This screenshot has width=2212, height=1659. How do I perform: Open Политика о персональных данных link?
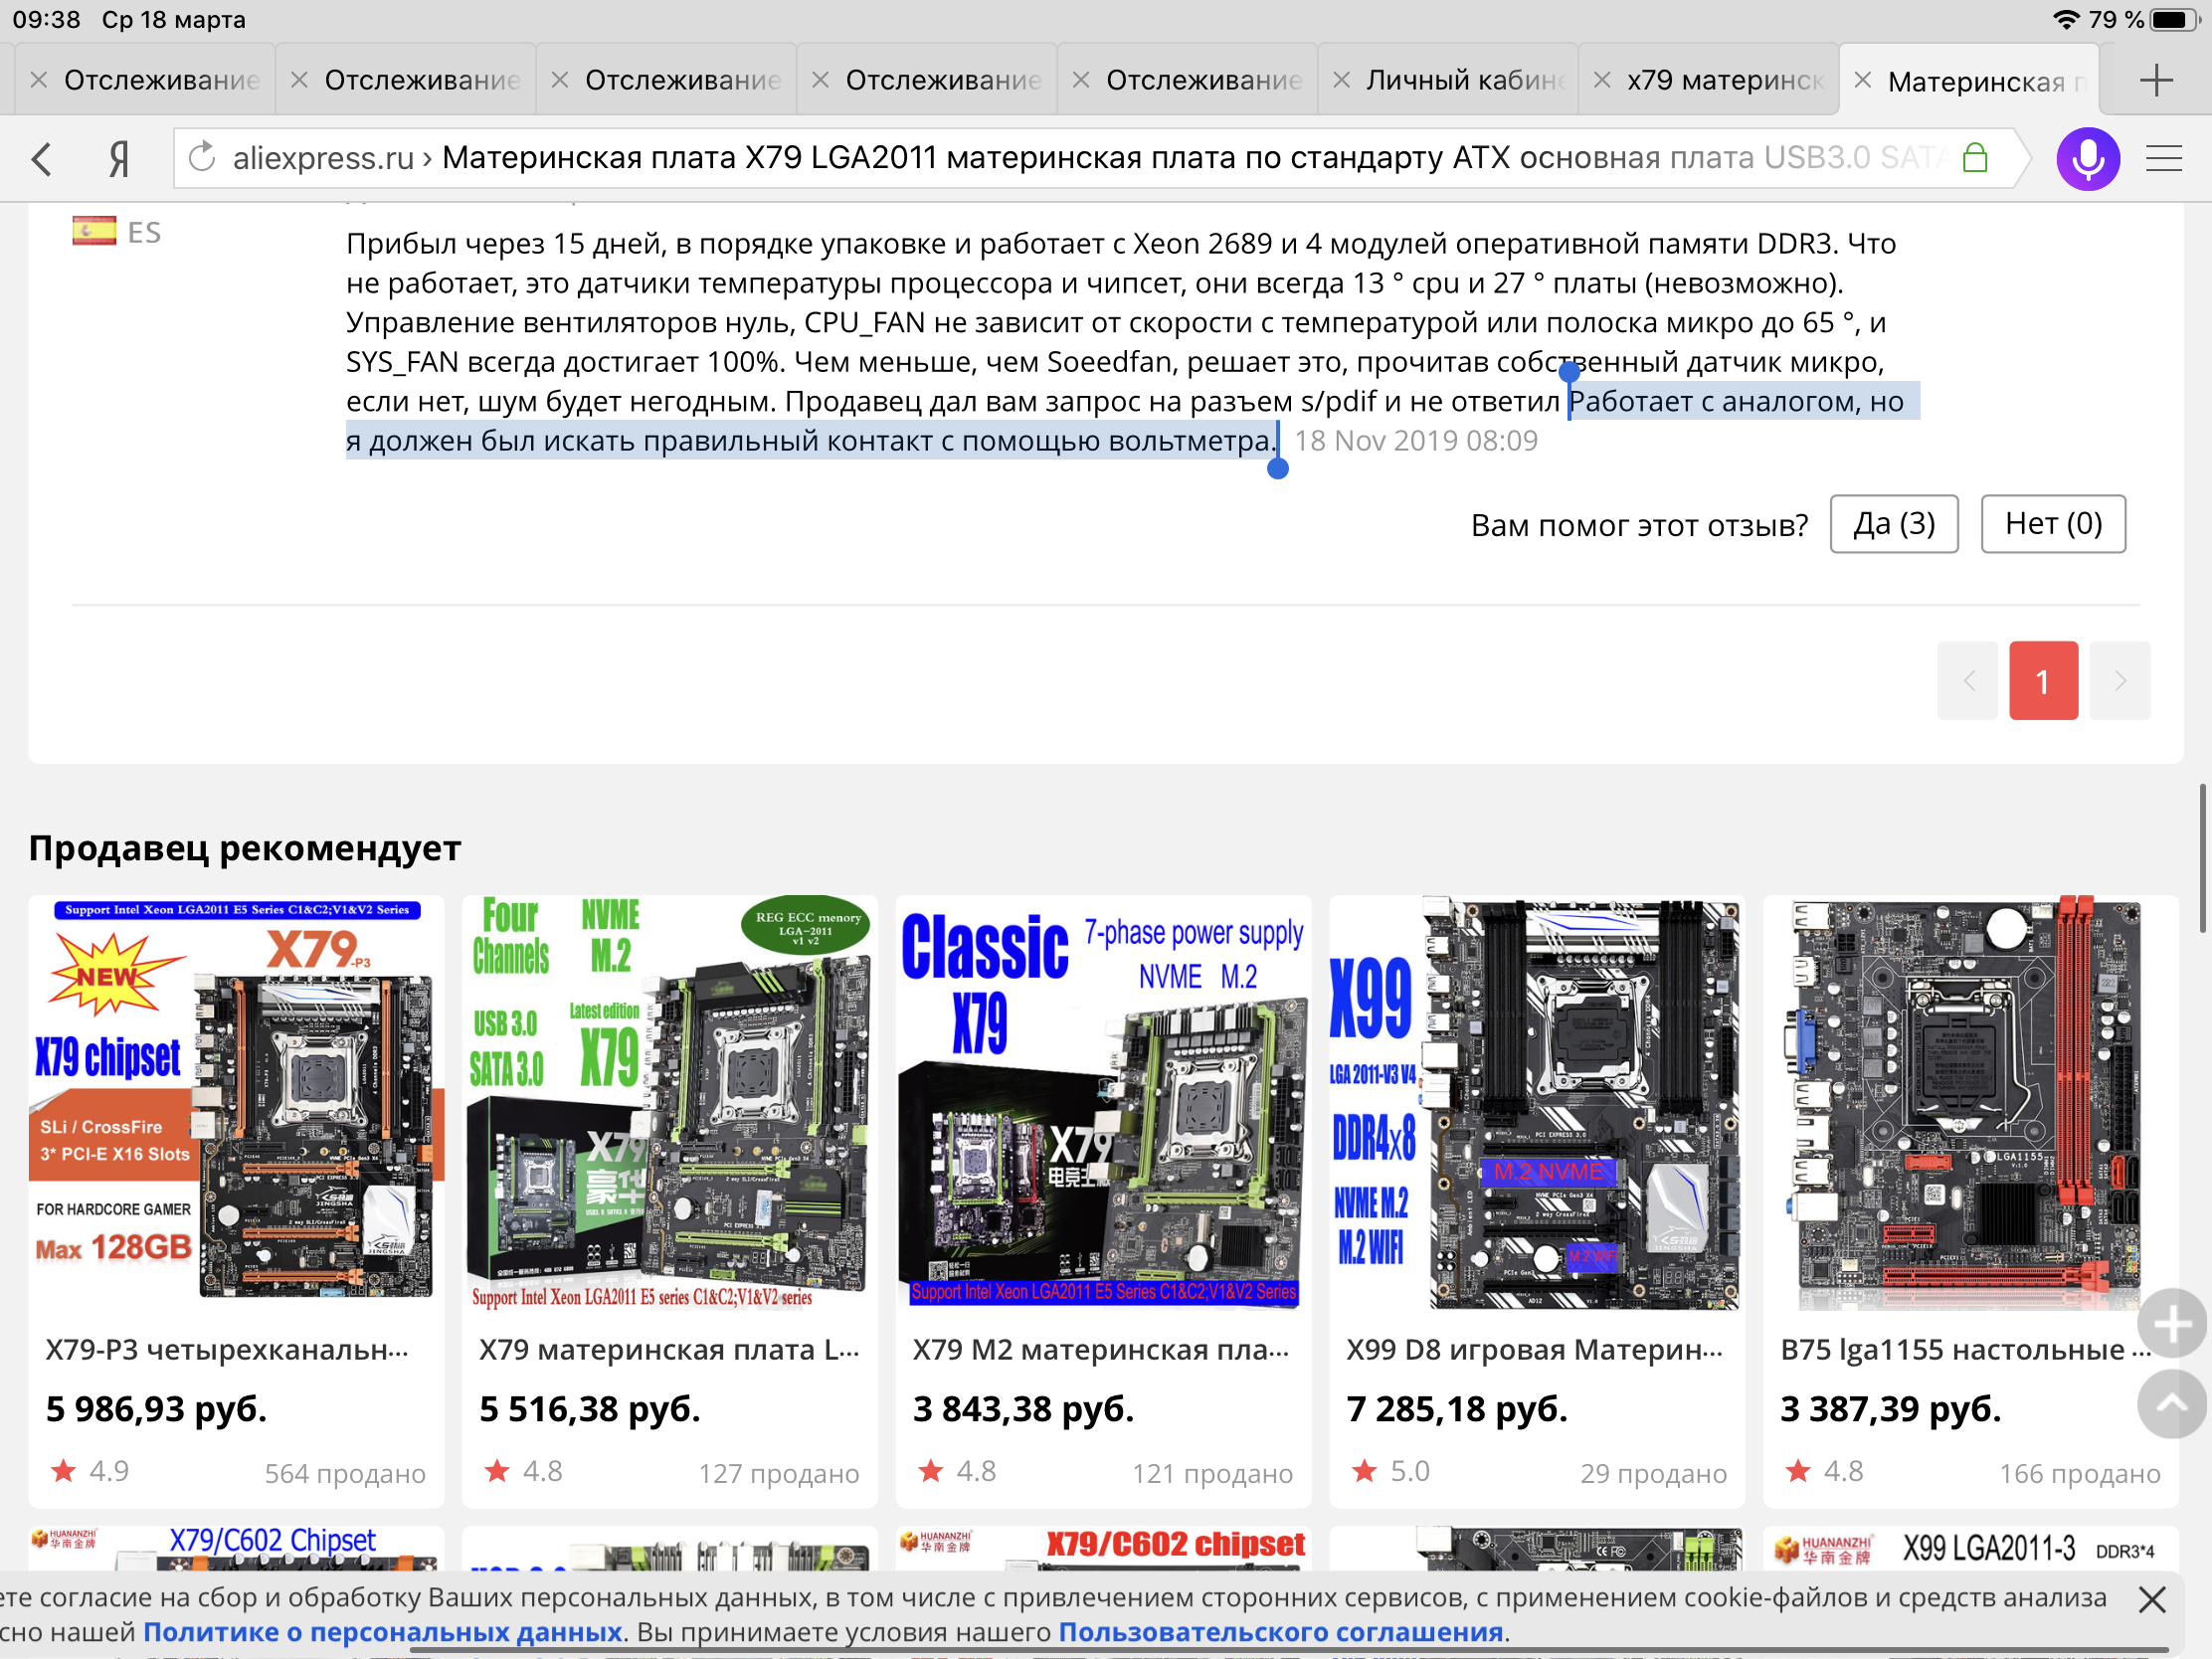click(383, 1632)
